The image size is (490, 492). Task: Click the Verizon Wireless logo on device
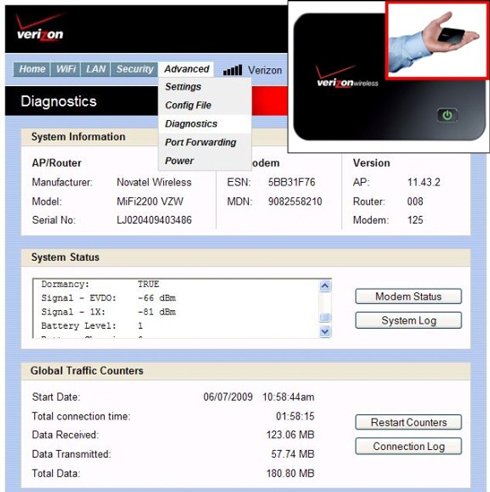click(347, 77)
